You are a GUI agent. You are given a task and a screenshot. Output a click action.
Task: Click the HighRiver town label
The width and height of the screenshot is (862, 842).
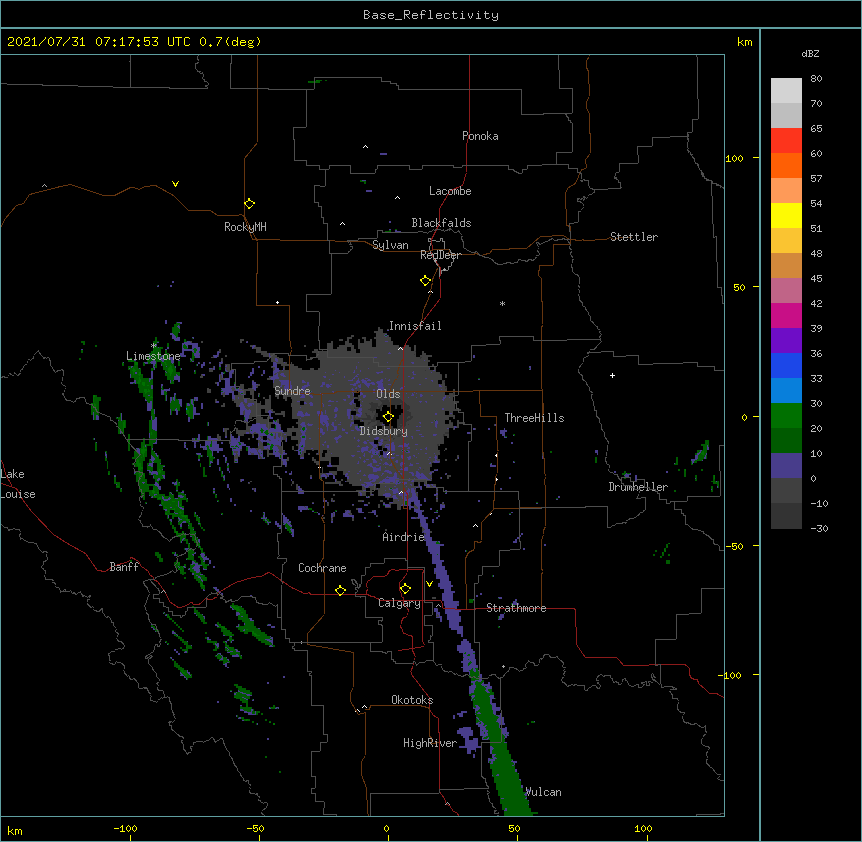[430, 743]
